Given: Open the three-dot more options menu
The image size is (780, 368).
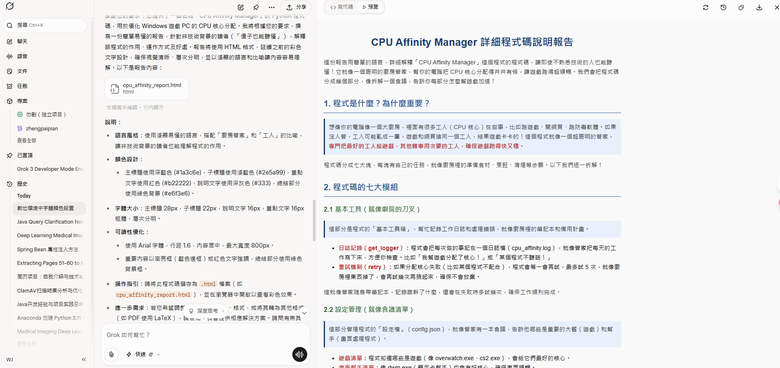Looking at the screenshot, I should 271,7.
